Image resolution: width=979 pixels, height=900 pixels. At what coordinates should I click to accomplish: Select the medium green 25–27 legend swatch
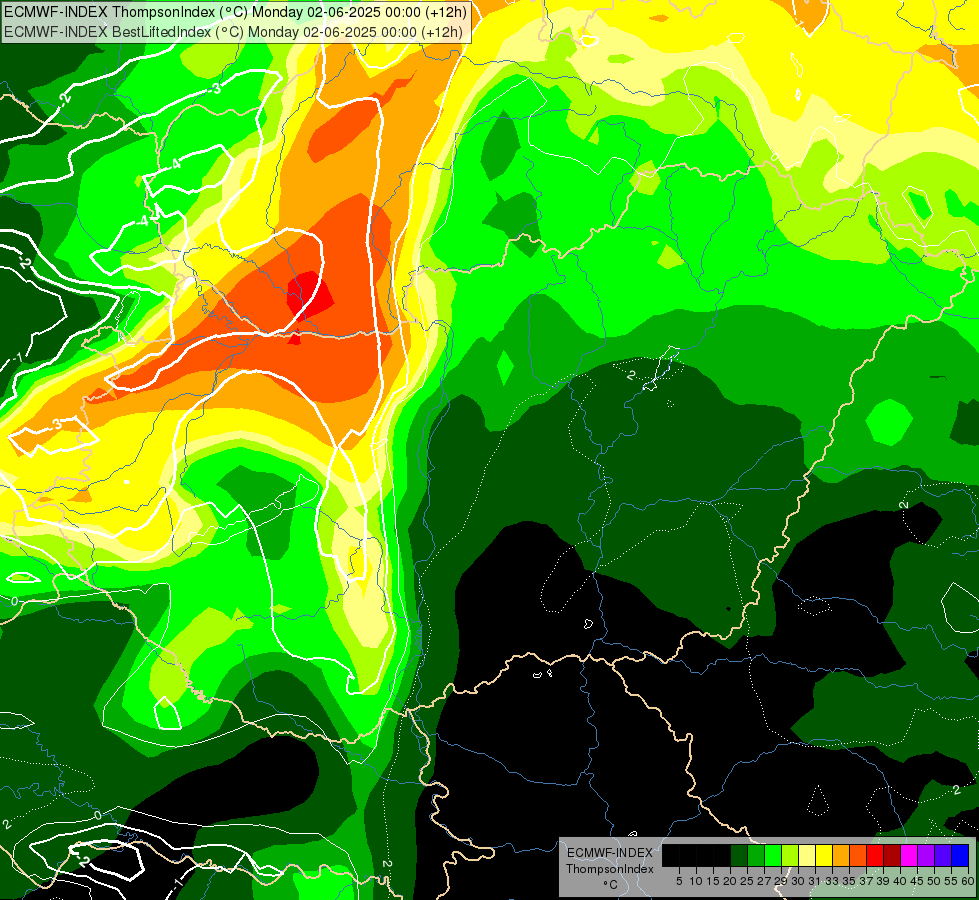(x=756, y=855)
